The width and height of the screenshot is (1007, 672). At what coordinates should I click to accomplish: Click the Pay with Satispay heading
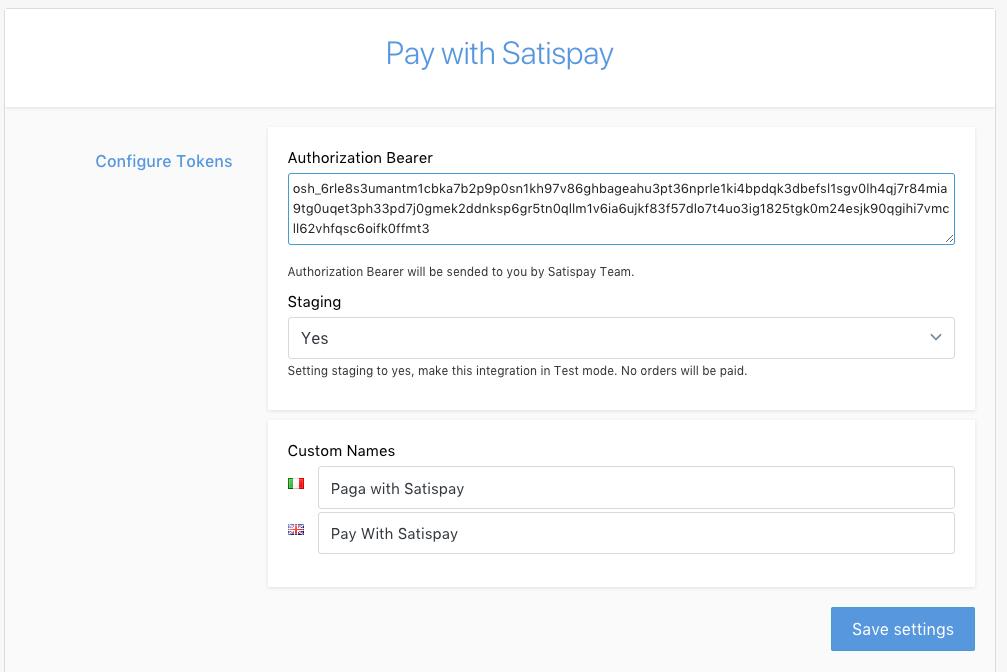pos(499,53)
